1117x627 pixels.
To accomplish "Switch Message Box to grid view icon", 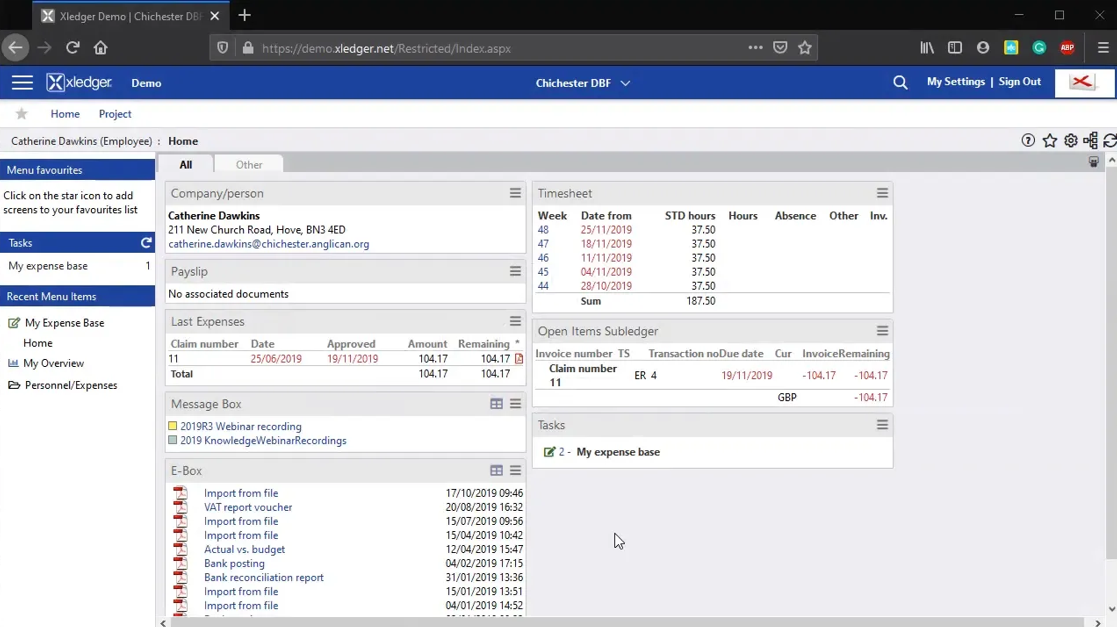I will [496, 403].
